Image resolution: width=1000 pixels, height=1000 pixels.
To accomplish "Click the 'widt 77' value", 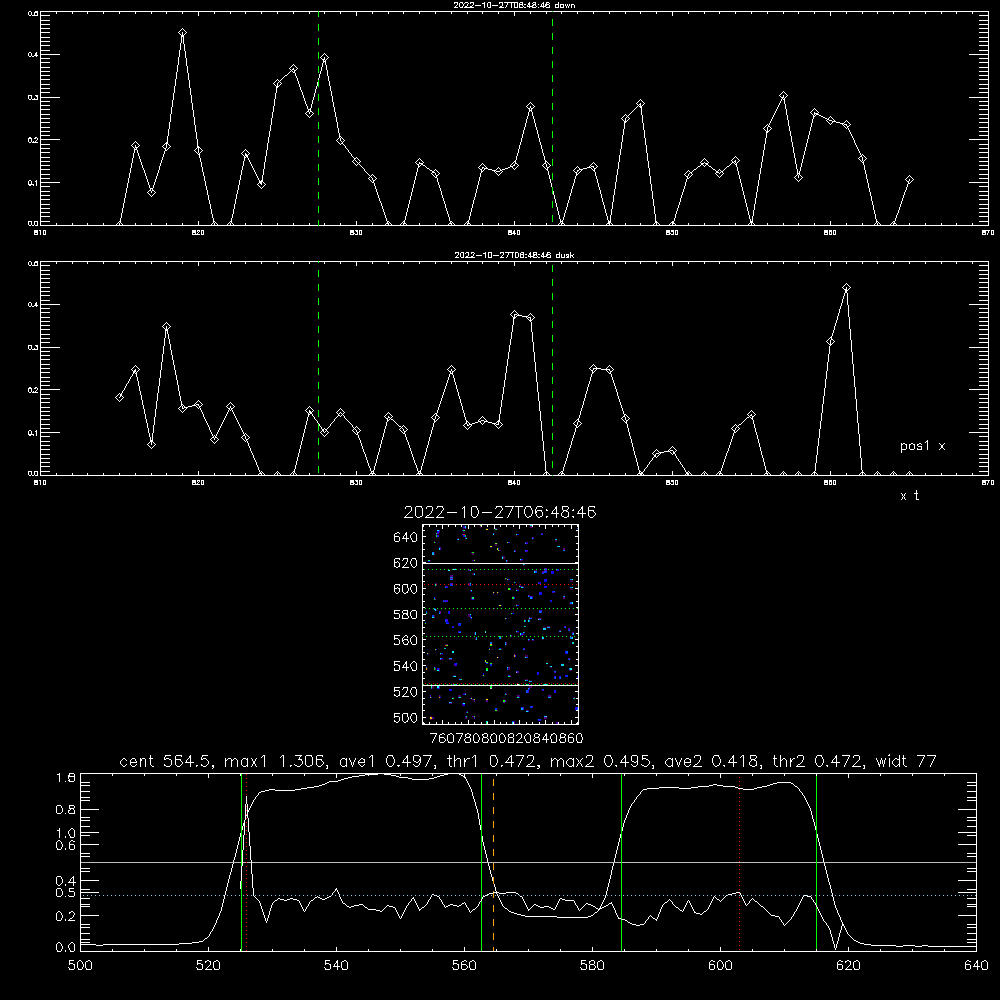I will click(906, 761).
